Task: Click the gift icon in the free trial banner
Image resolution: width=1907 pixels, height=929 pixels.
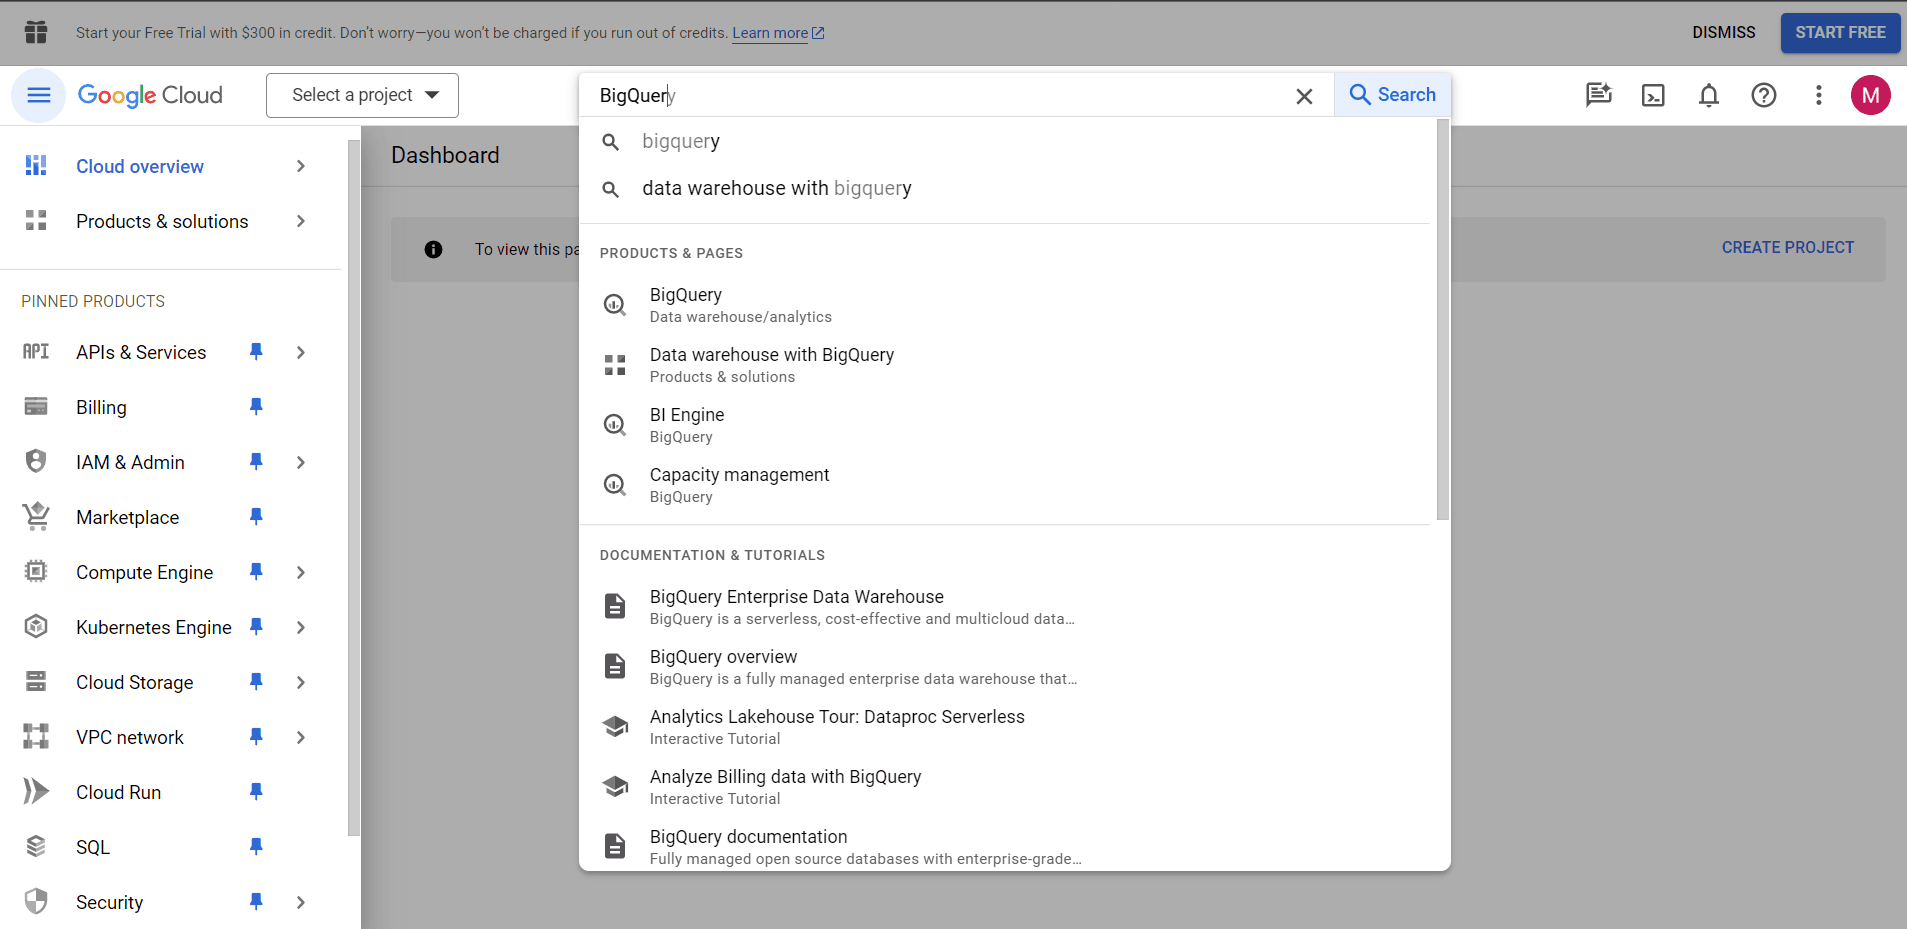Action: coord(36,32)
